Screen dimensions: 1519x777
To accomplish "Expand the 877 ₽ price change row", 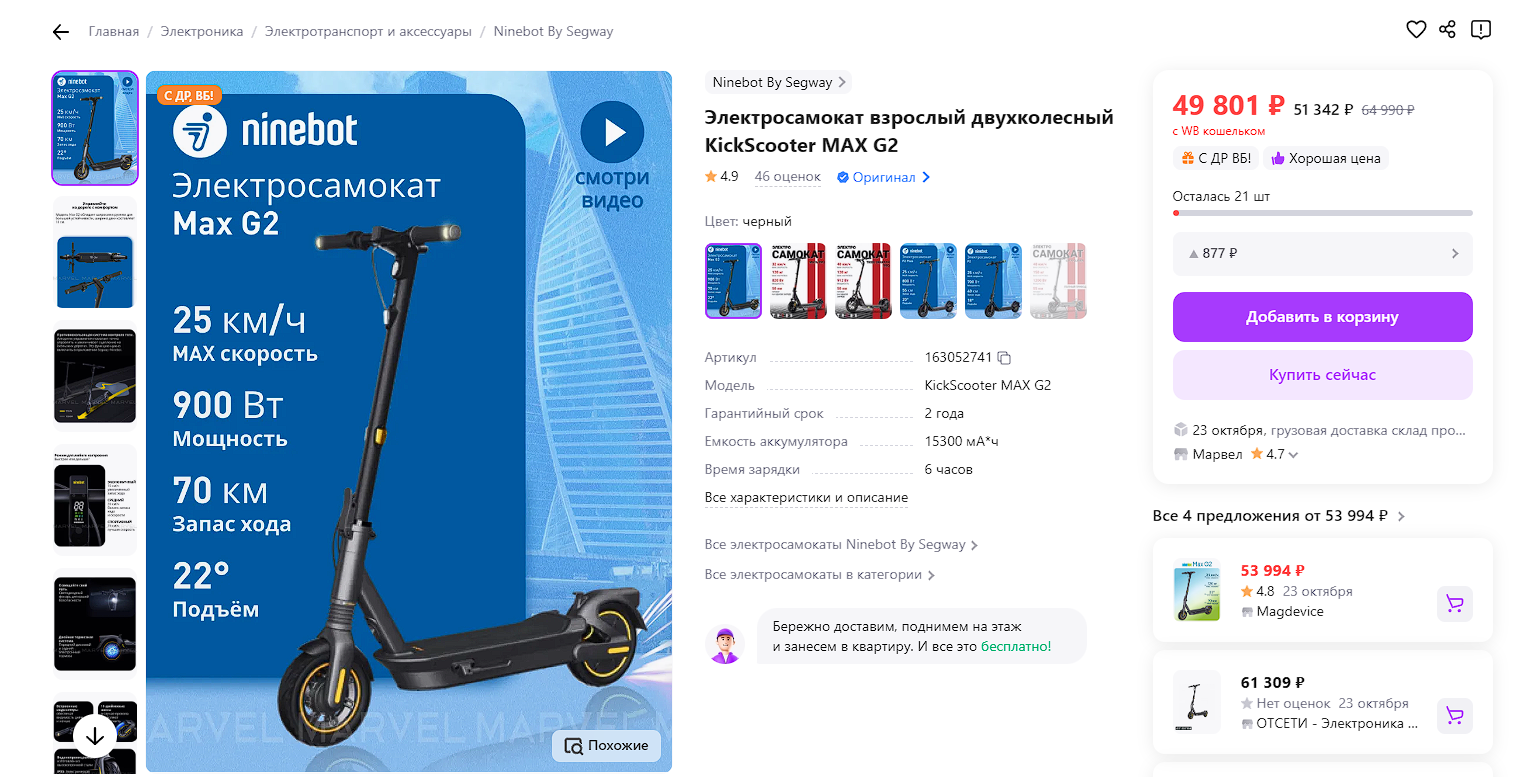I will [x=1322, y=254].
